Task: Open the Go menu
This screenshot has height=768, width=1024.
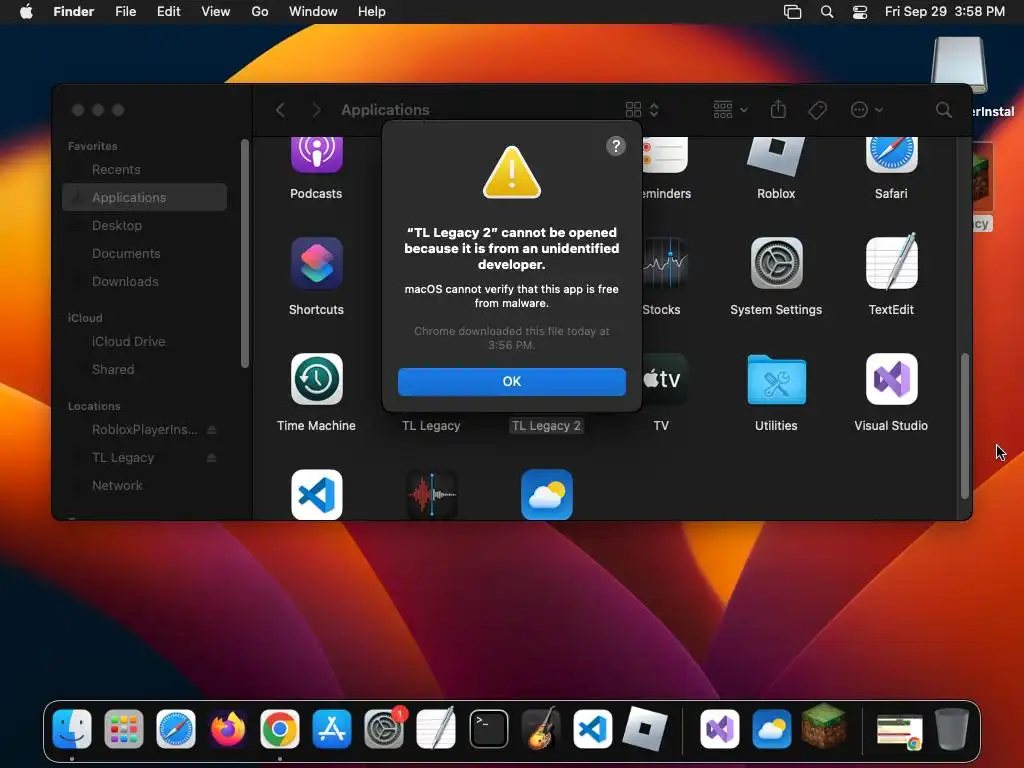Action: tap(260, 12)
